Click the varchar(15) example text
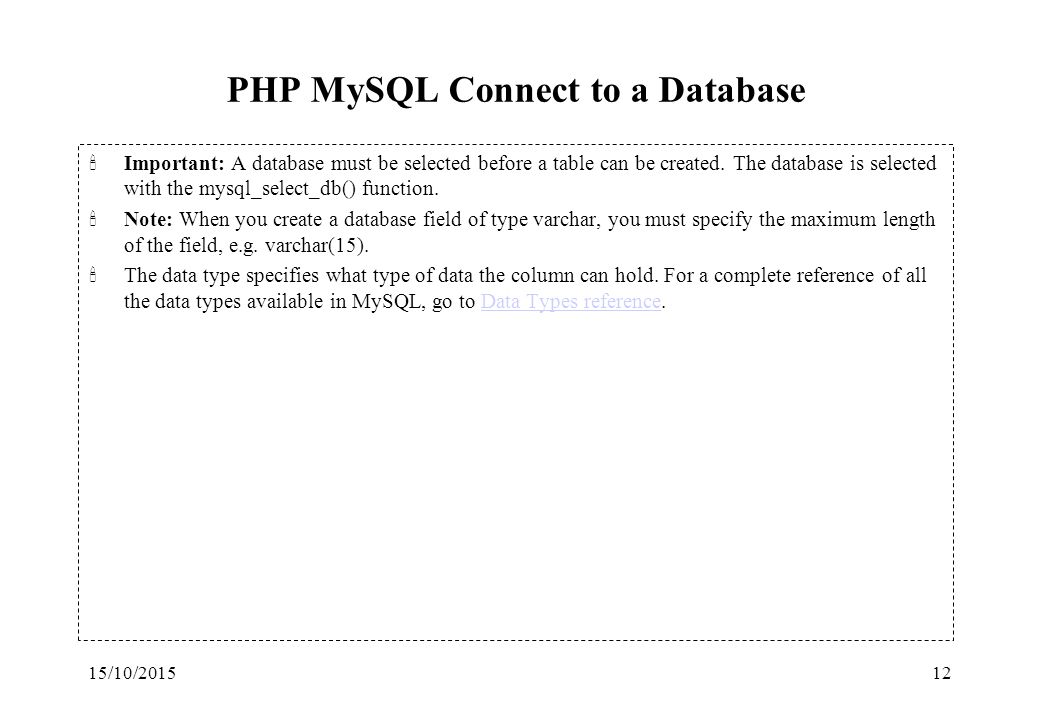Image resolution: width=1040 pixels, height=720 pixels. (314, 246)
